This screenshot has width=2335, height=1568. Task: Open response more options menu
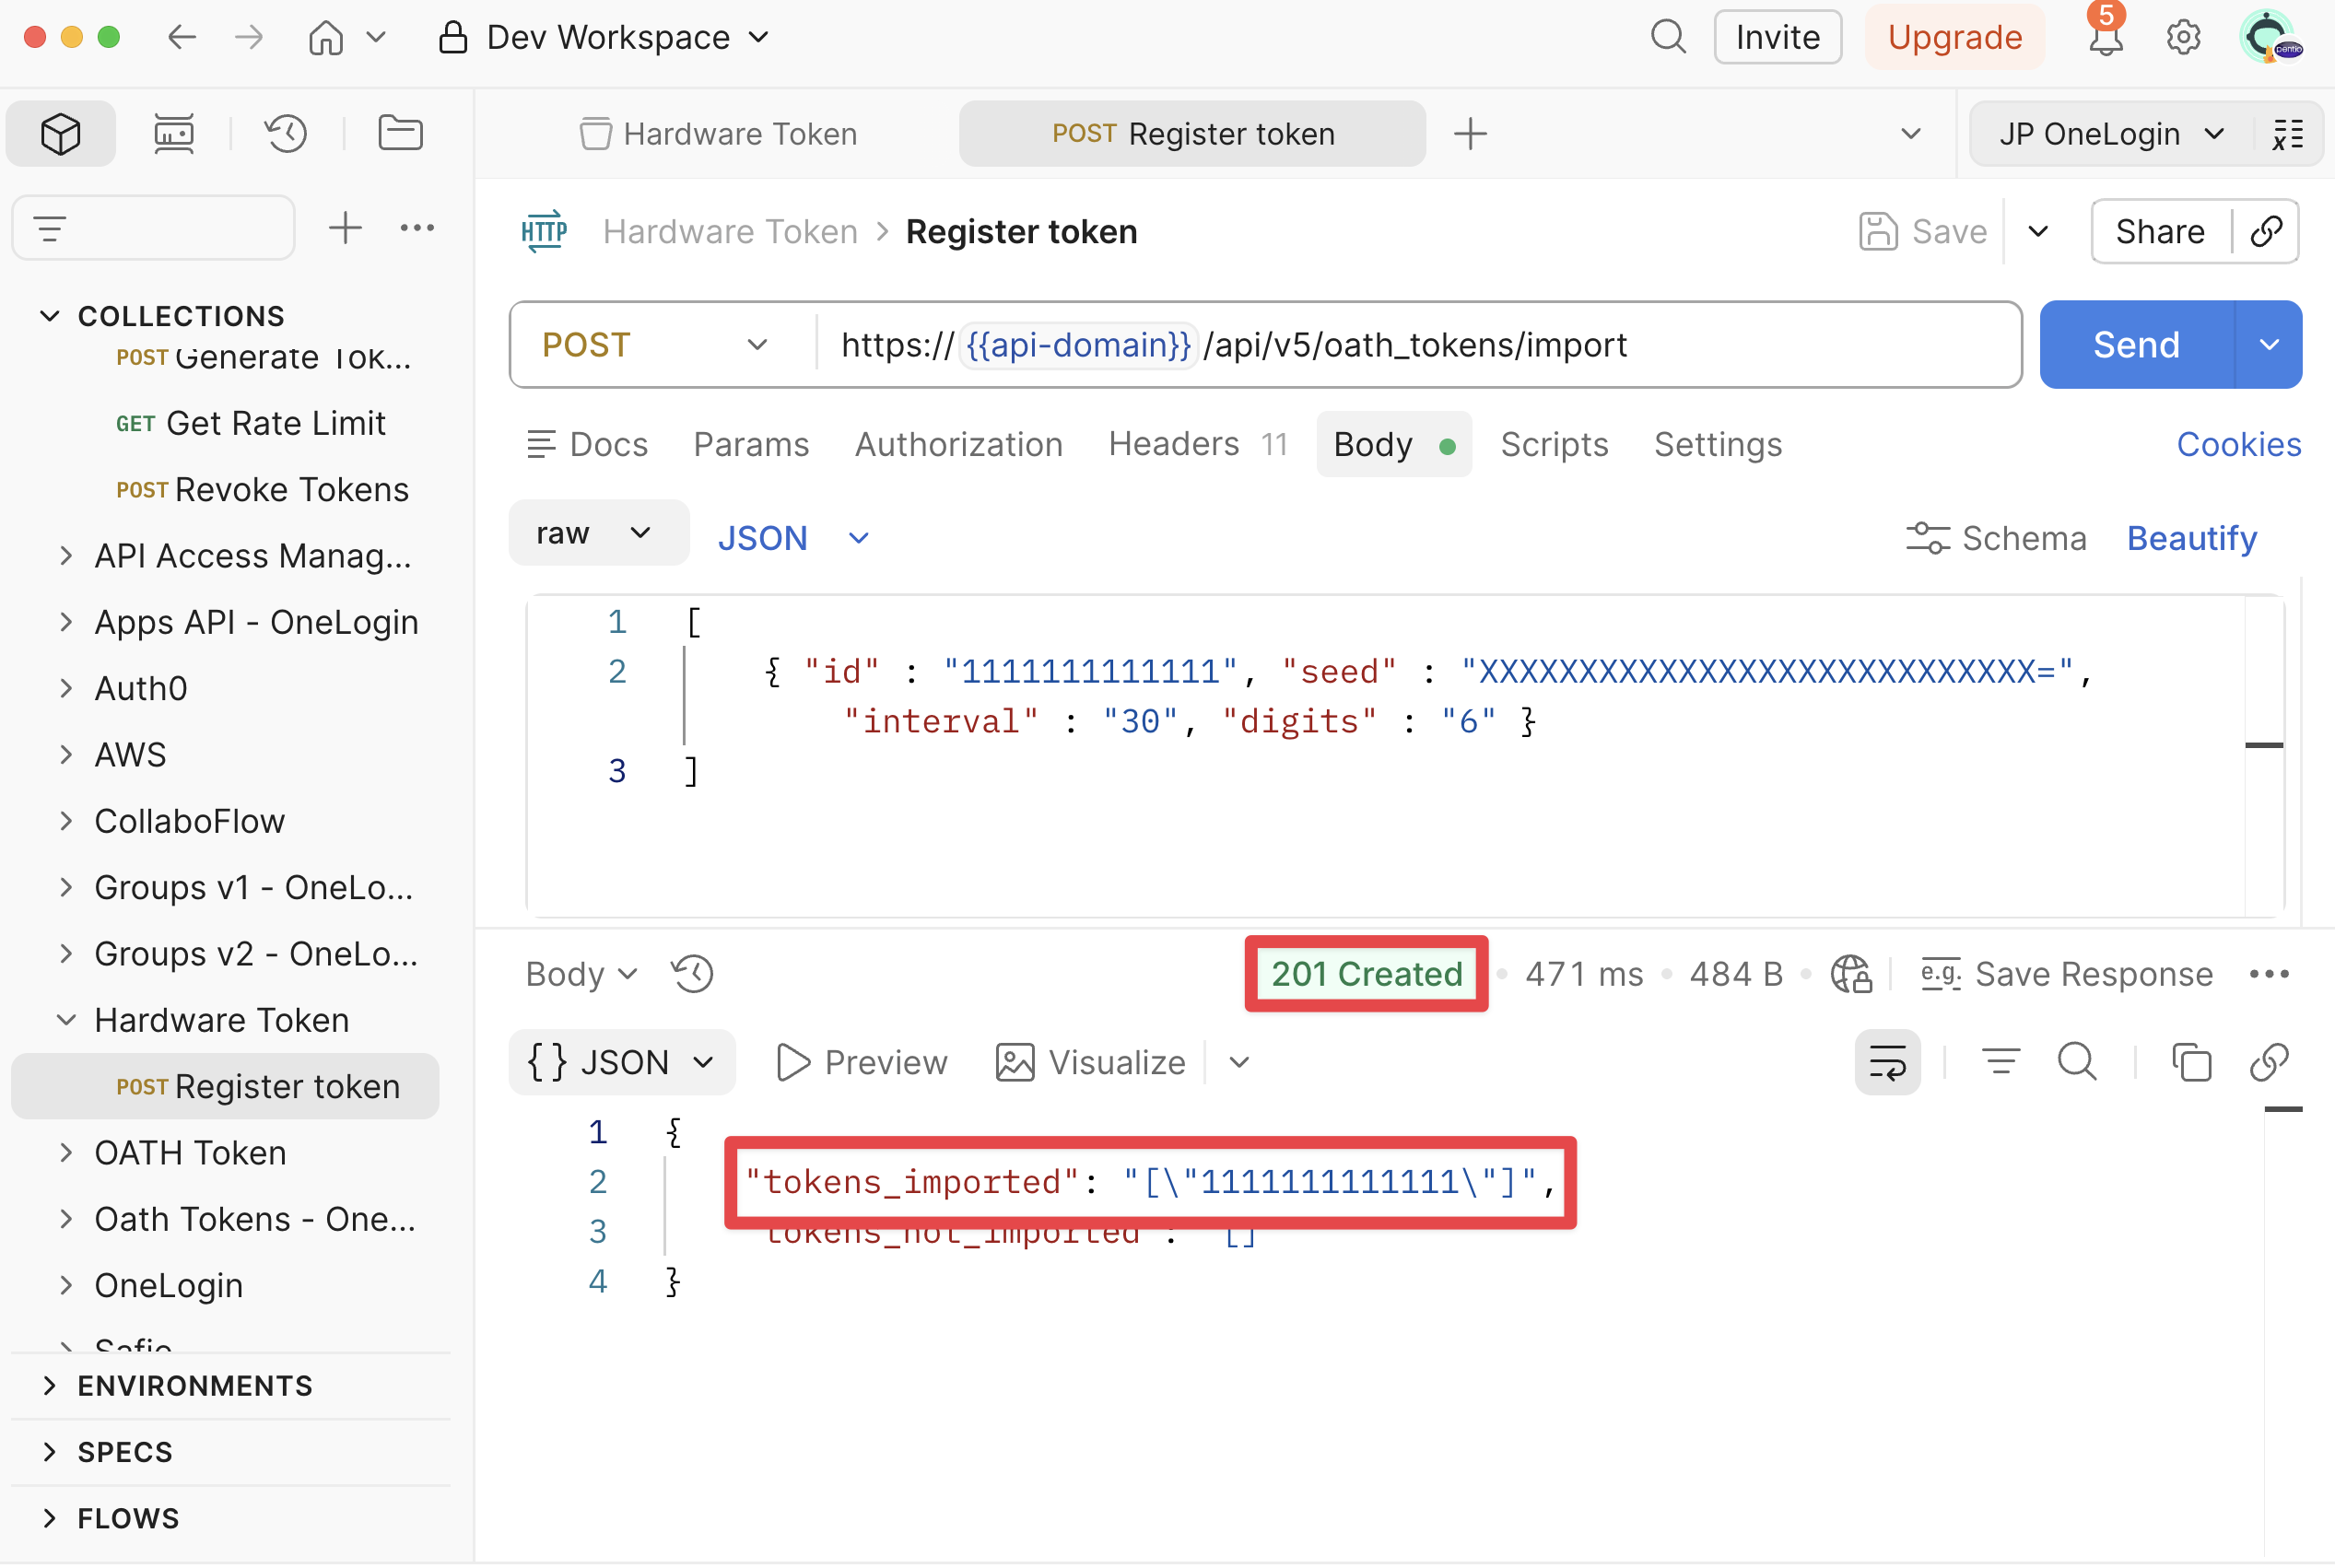click(2269, 974)
